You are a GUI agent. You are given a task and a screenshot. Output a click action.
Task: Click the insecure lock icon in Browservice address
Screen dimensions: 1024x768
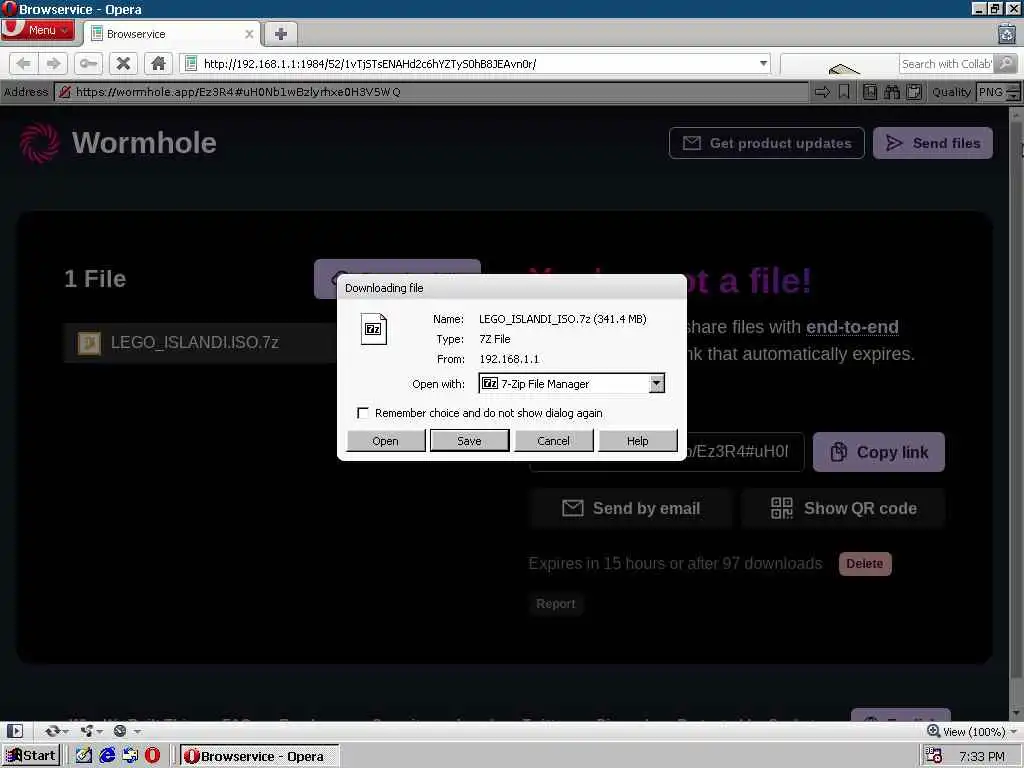[64, 91]
